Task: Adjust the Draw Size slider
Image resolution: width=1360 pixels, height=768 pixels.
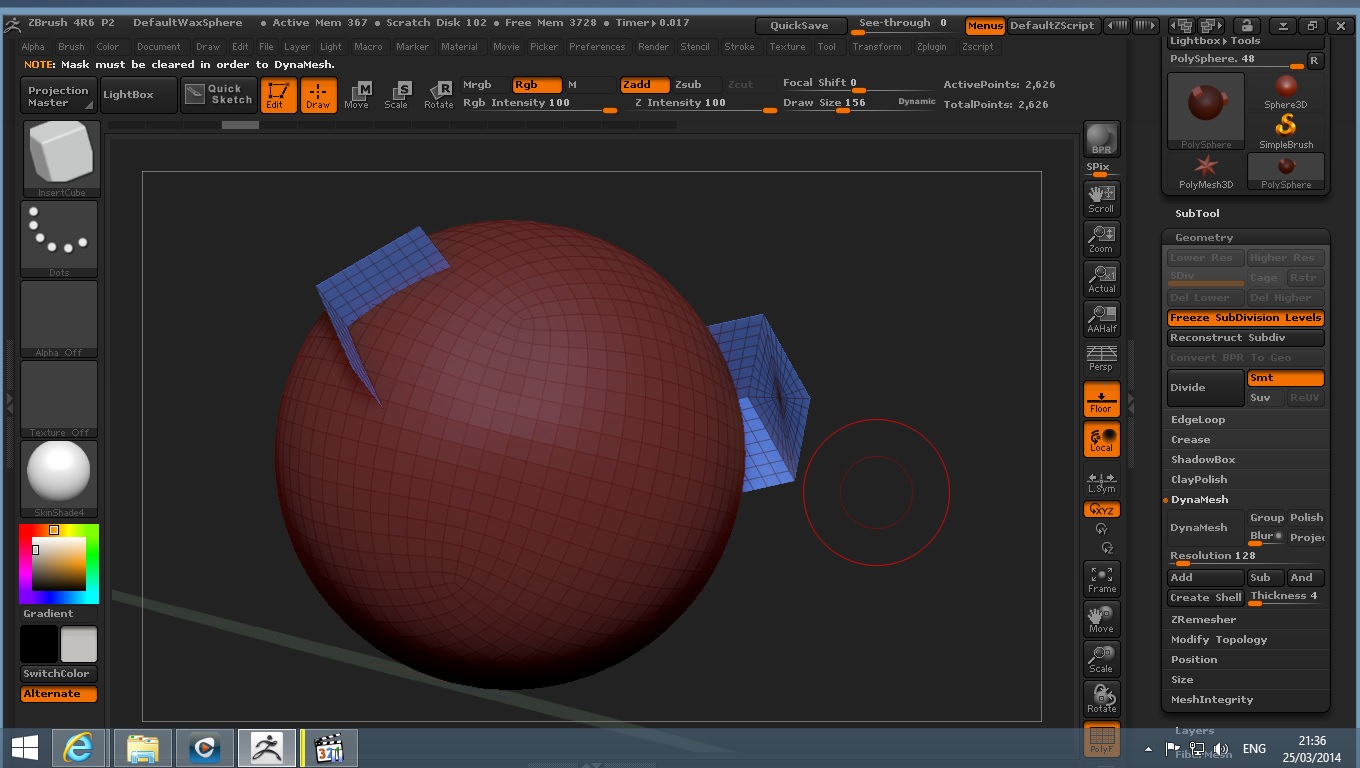Action: [858, 104]
